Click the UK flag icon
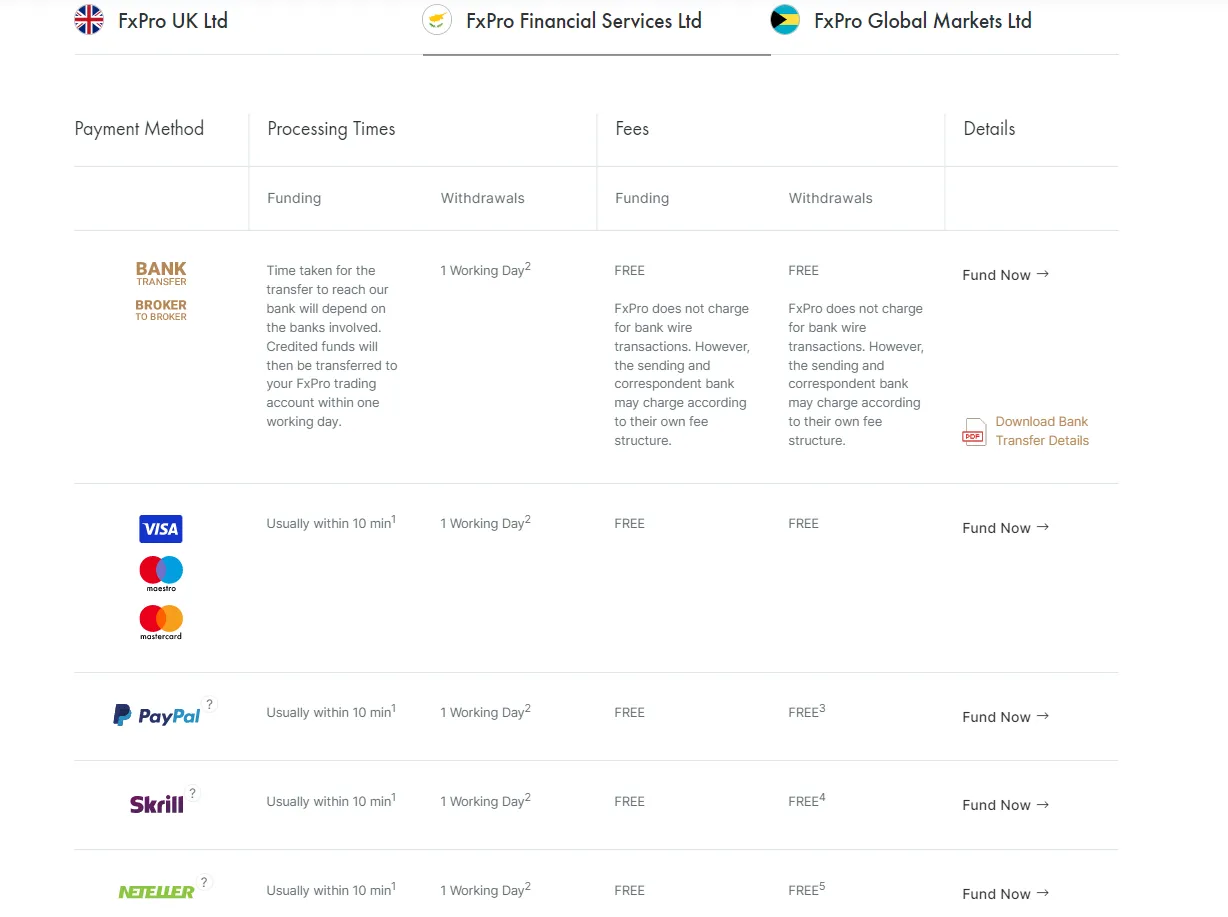Viewport: 1228px width, 917px height. [89, 20]
